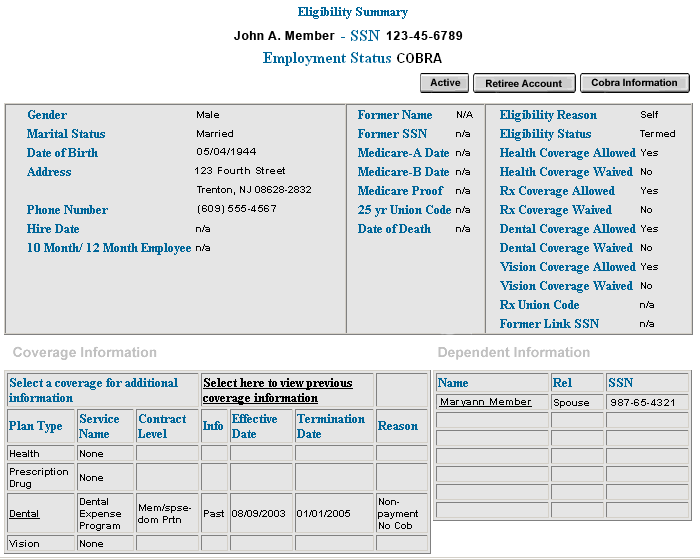The height and width of the screenshot is (560, 700).
Task: Click the Termination Date column header
Action: point(323,426)
